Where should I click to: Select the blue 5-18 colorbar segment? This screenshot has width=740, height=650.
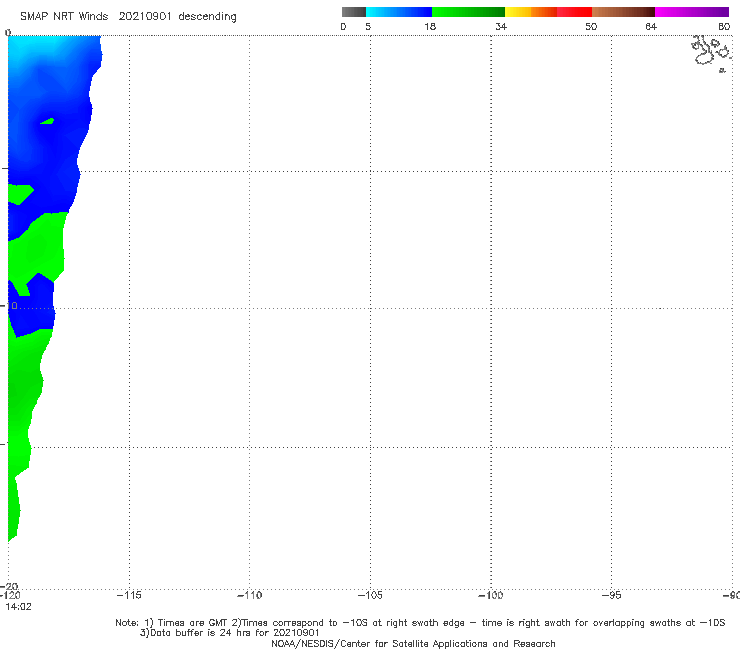point(399,12)
